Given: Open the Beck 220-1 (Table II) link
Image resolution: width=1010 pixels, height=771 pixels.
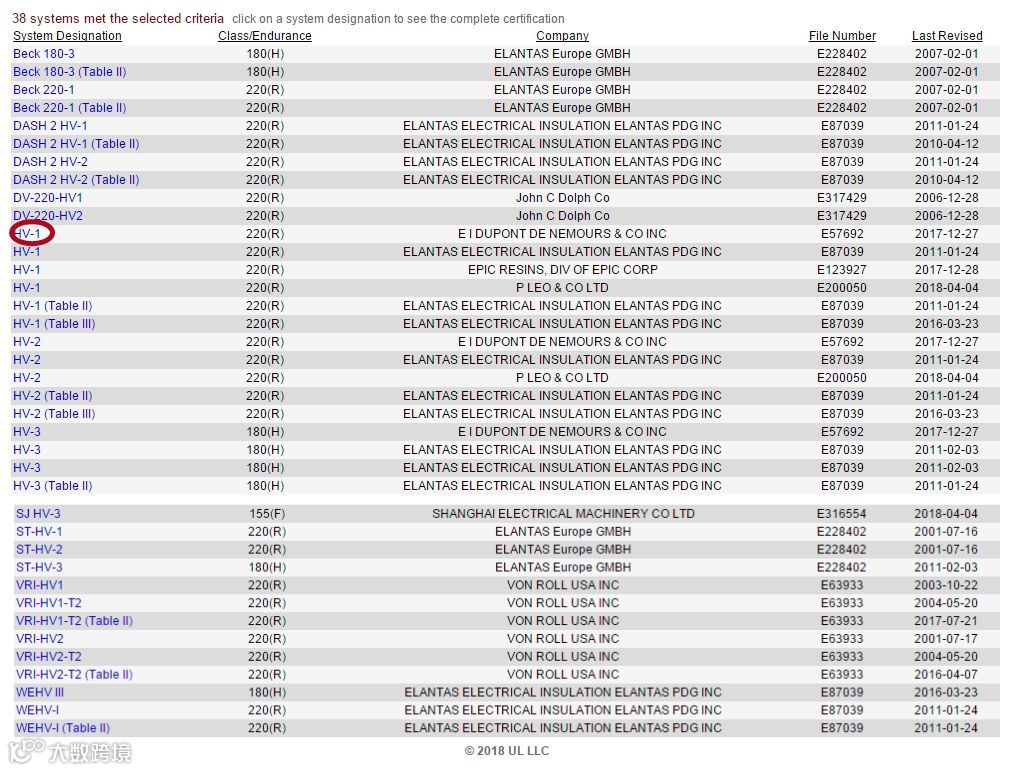Looking at the screenshot, I should coord(70,108).
